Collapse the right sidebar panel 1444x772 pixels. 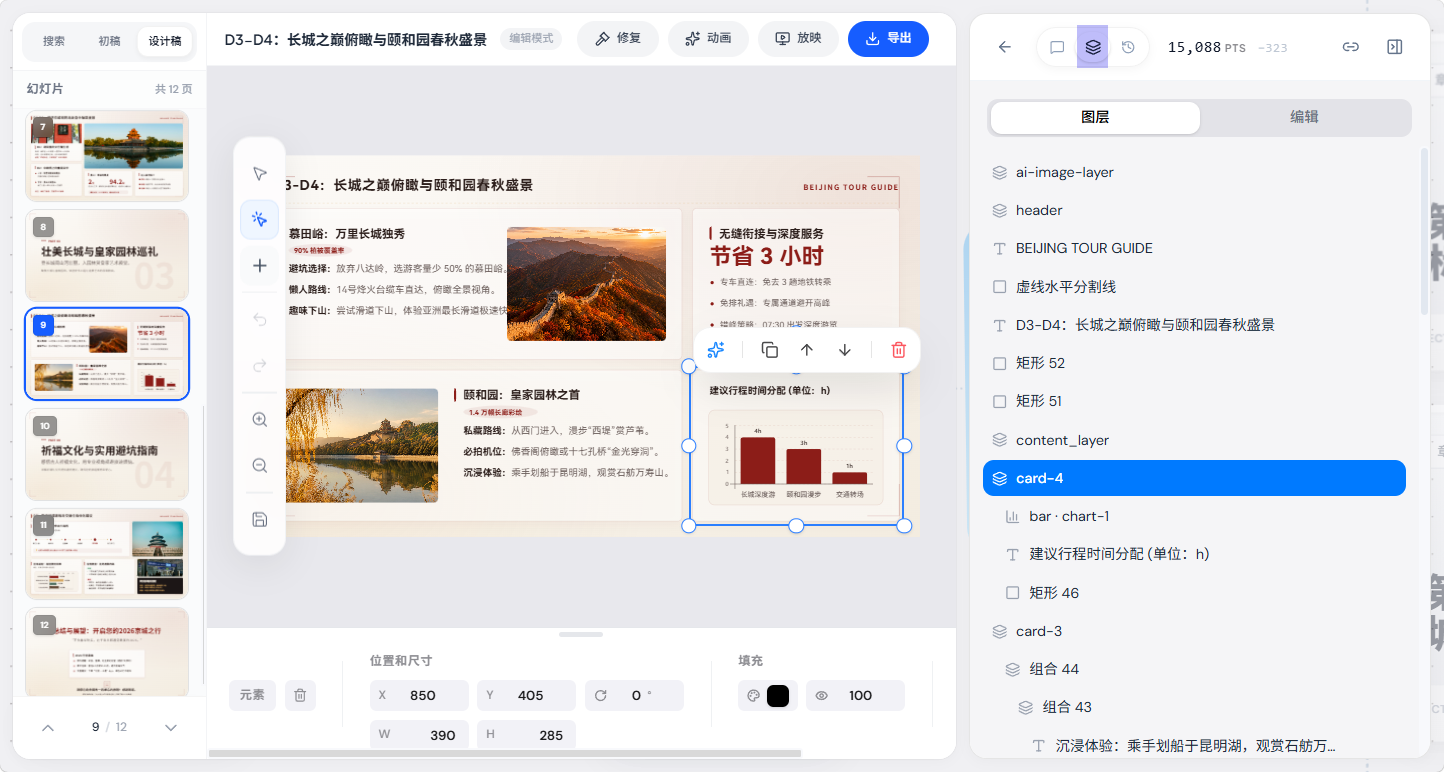tap(1395, 47)
